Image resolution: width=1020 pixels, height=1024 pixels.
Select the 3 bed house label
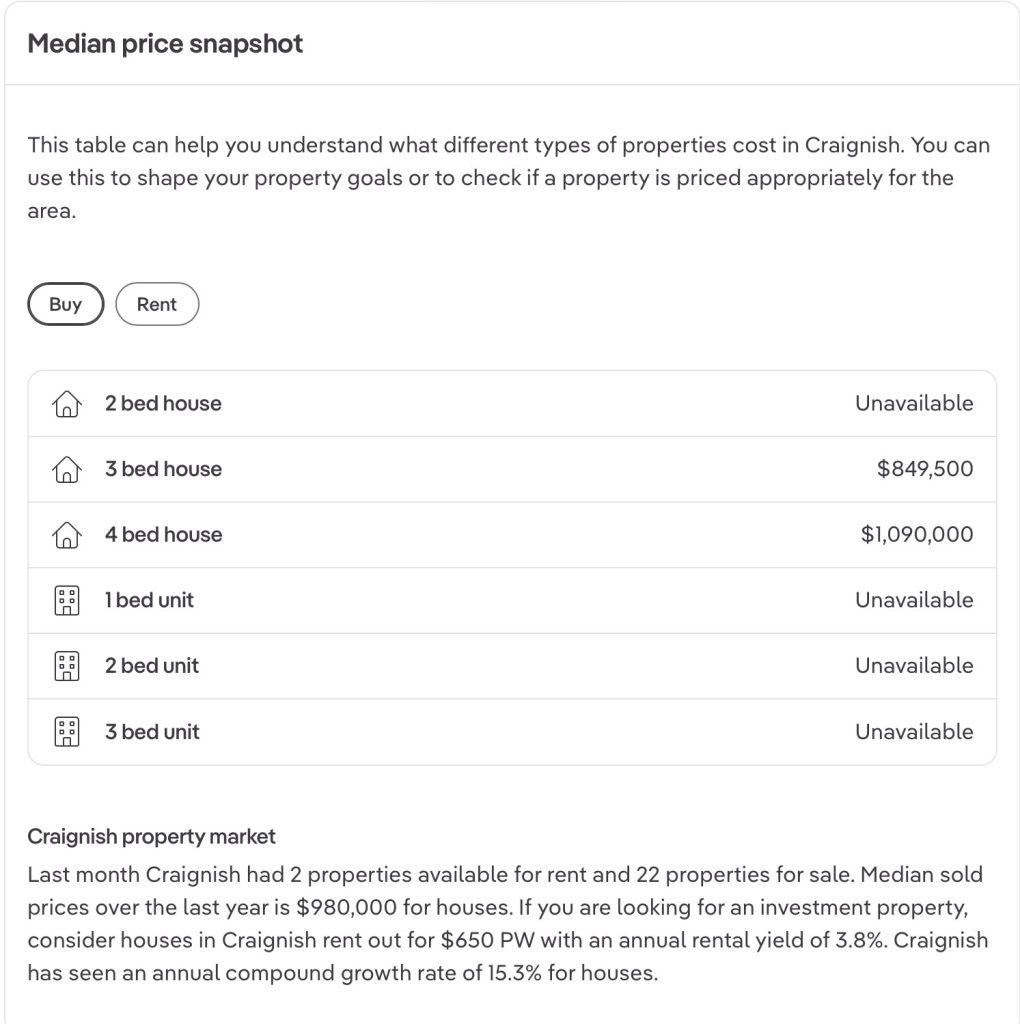tap(163, 469)
